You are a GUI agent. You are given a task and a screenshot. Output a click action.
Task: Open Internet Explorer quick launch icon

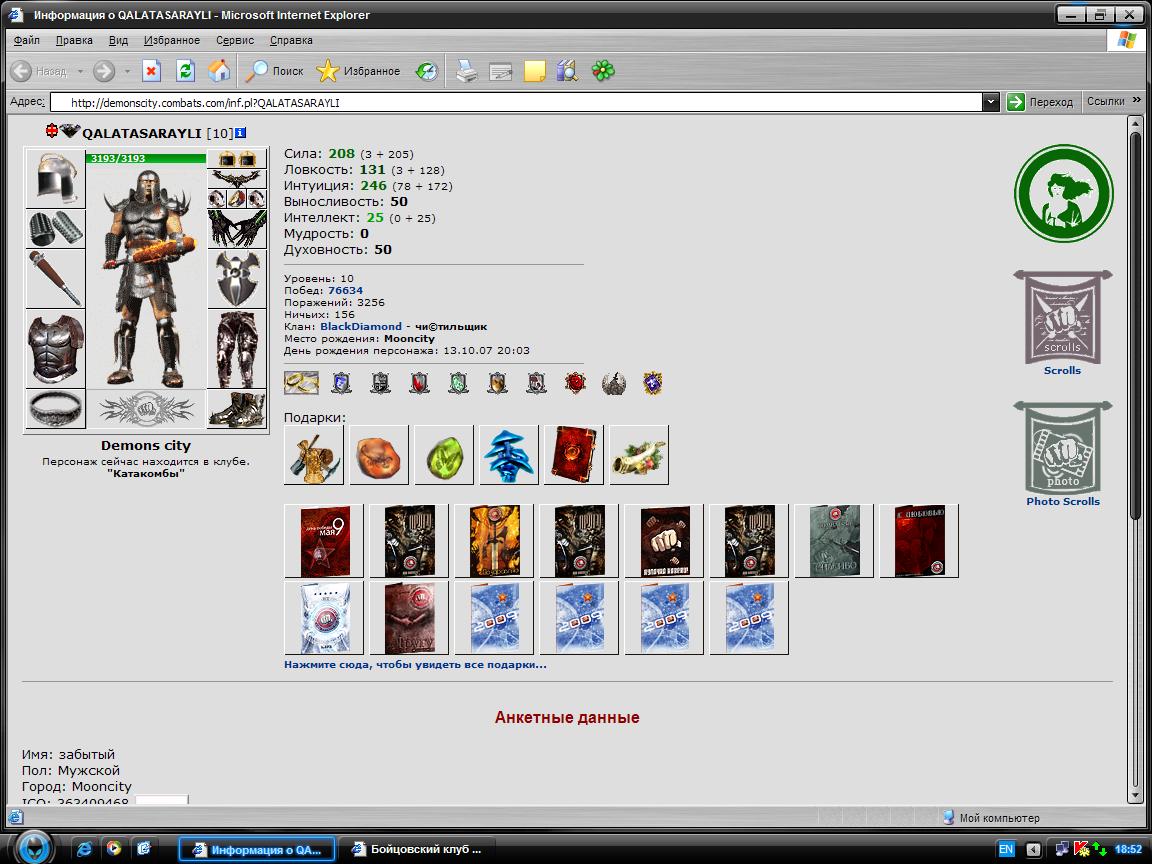(84, 849)
